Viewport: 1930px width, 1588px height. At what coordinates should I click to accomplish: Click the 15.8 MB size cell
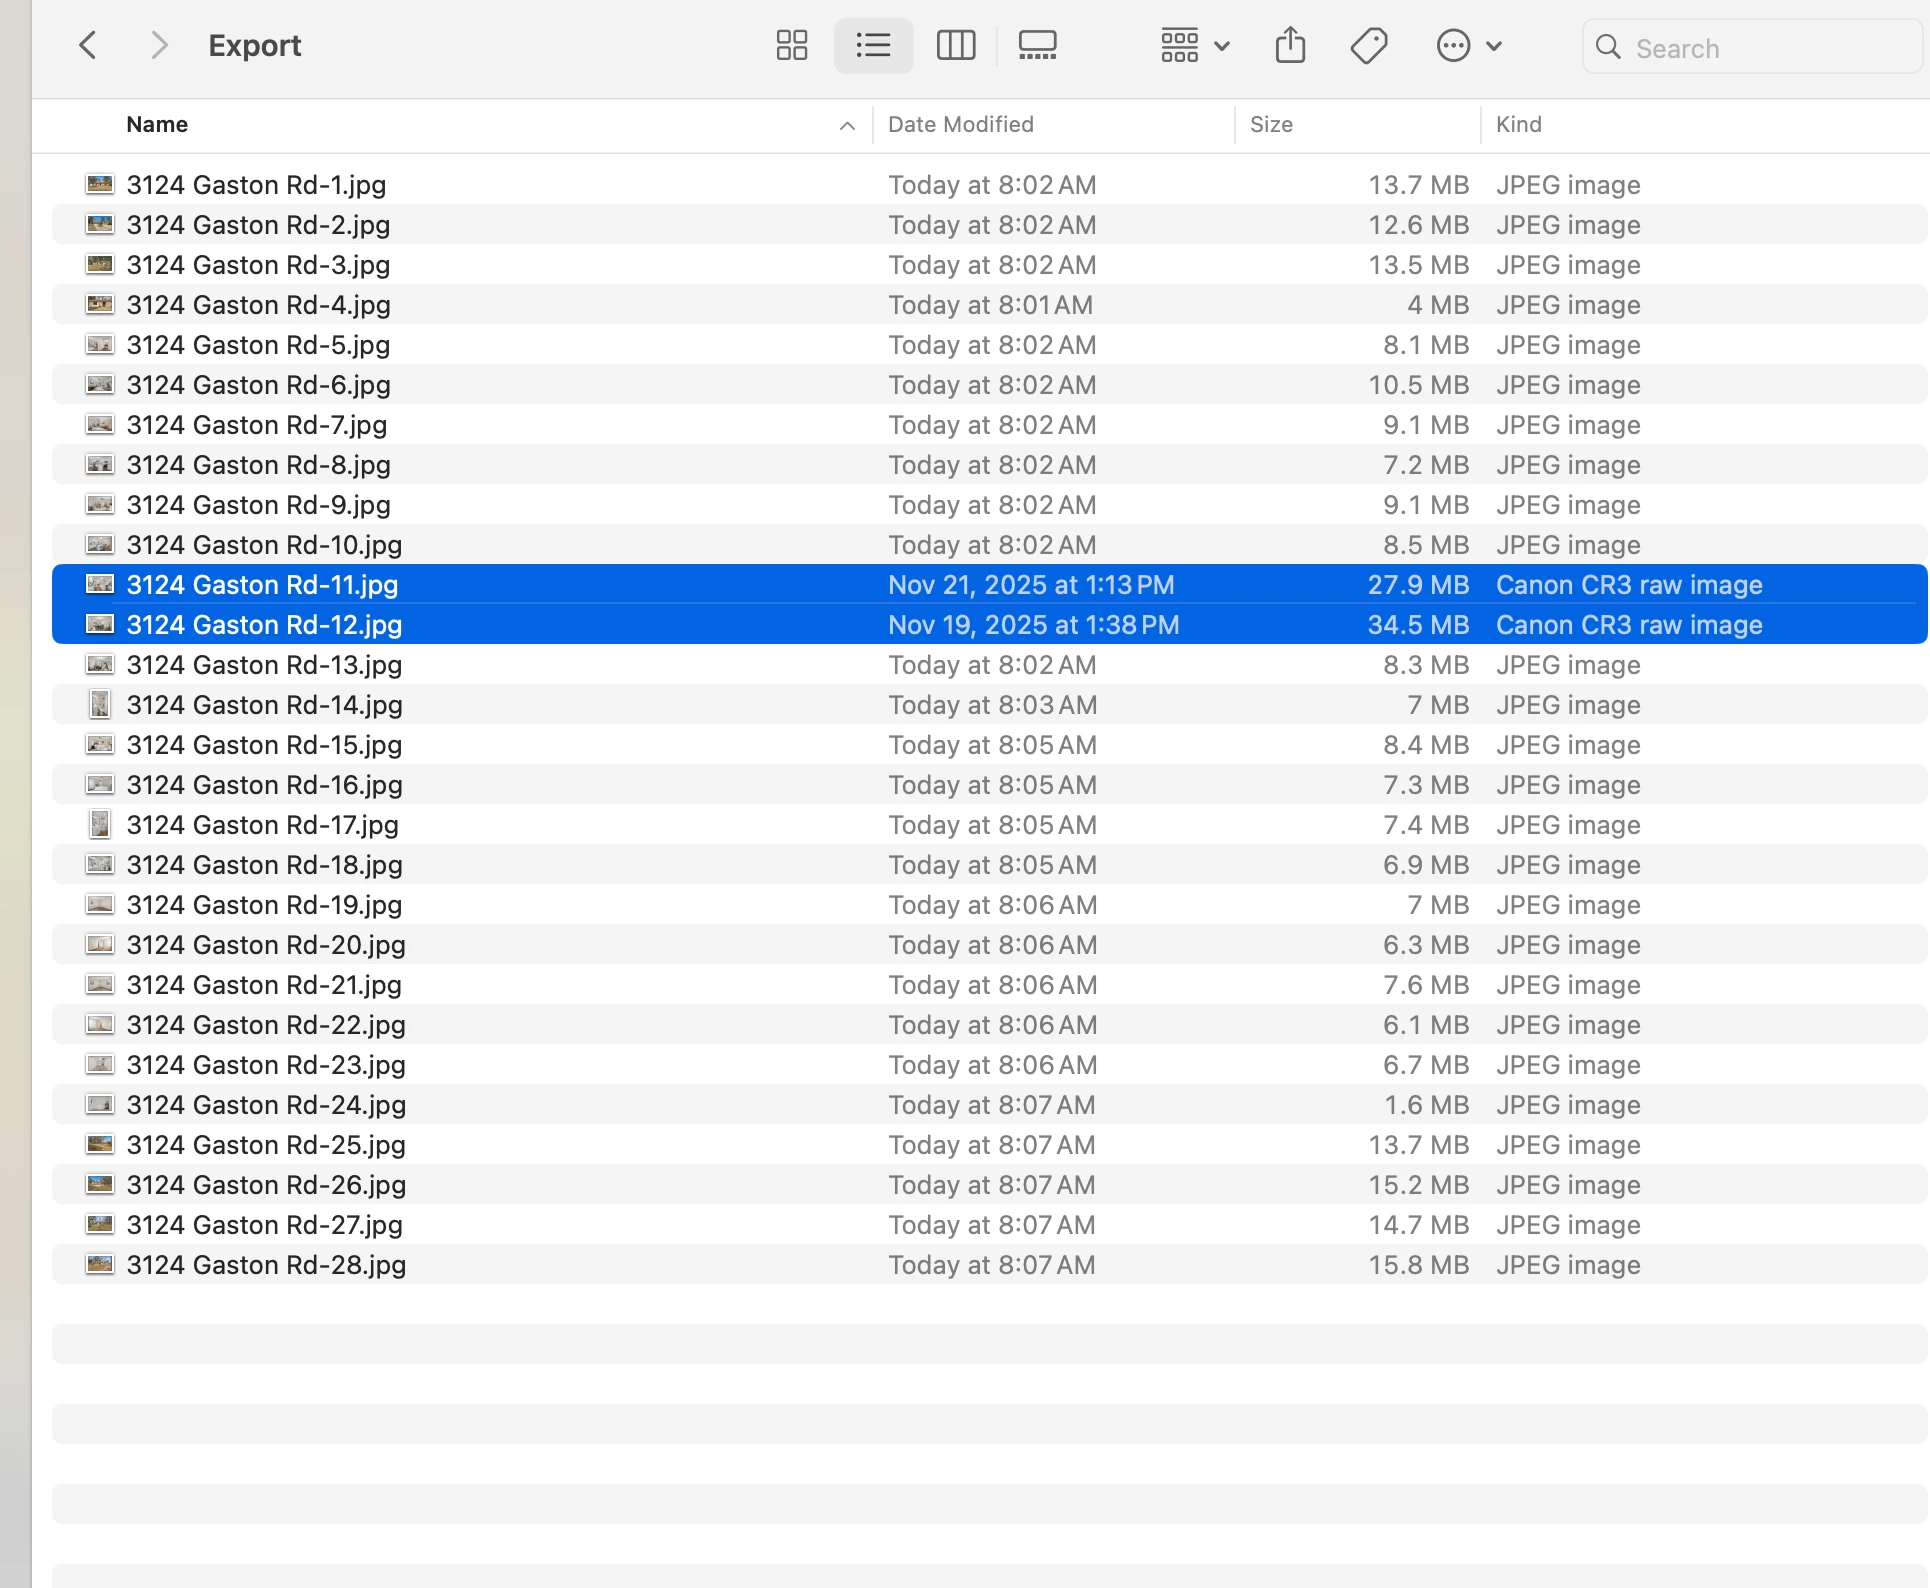(x=1418, y=1265)
